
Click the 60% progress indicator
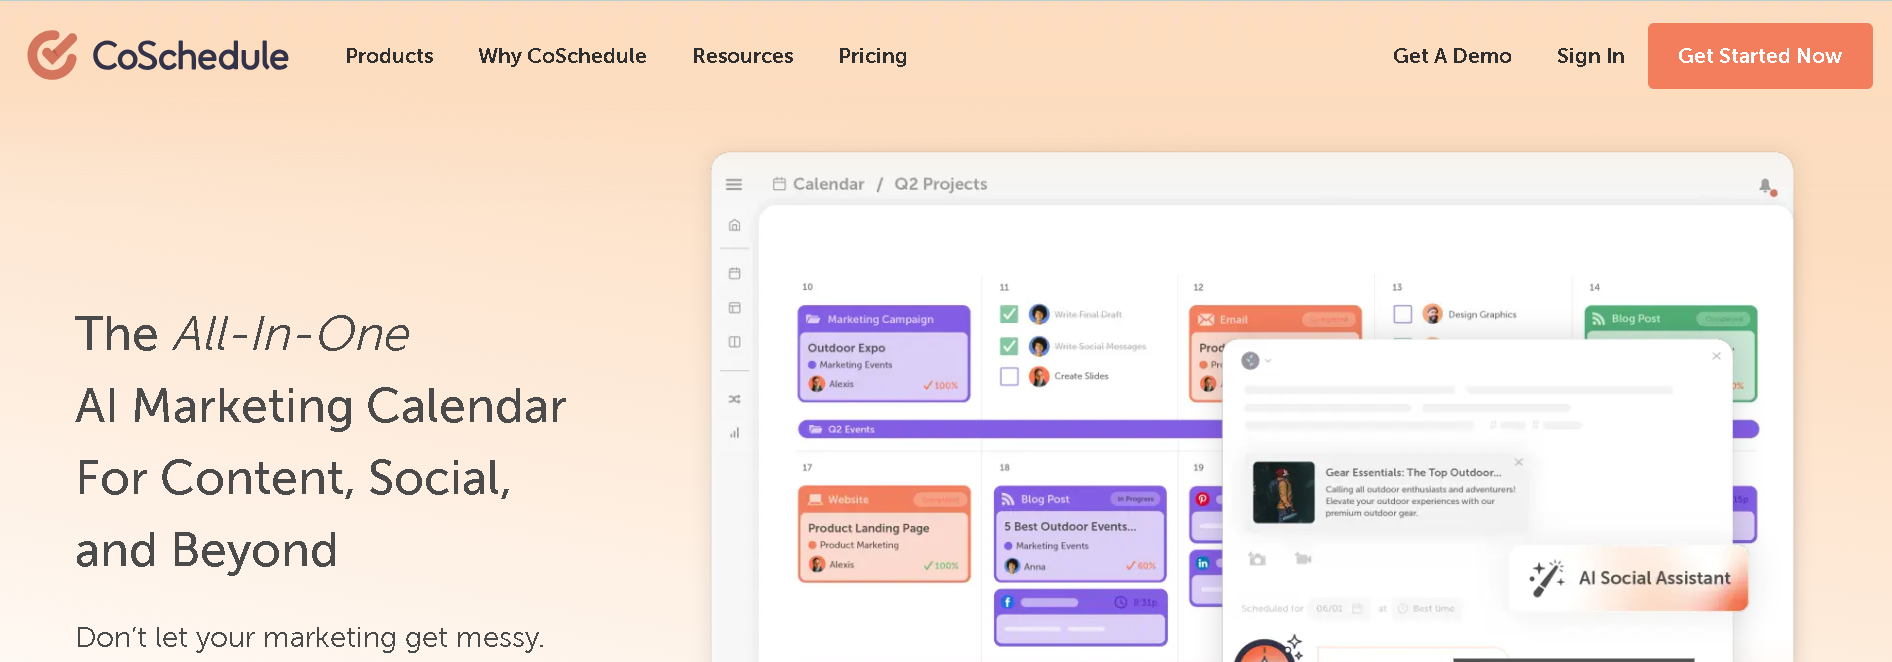point(1141,566)
